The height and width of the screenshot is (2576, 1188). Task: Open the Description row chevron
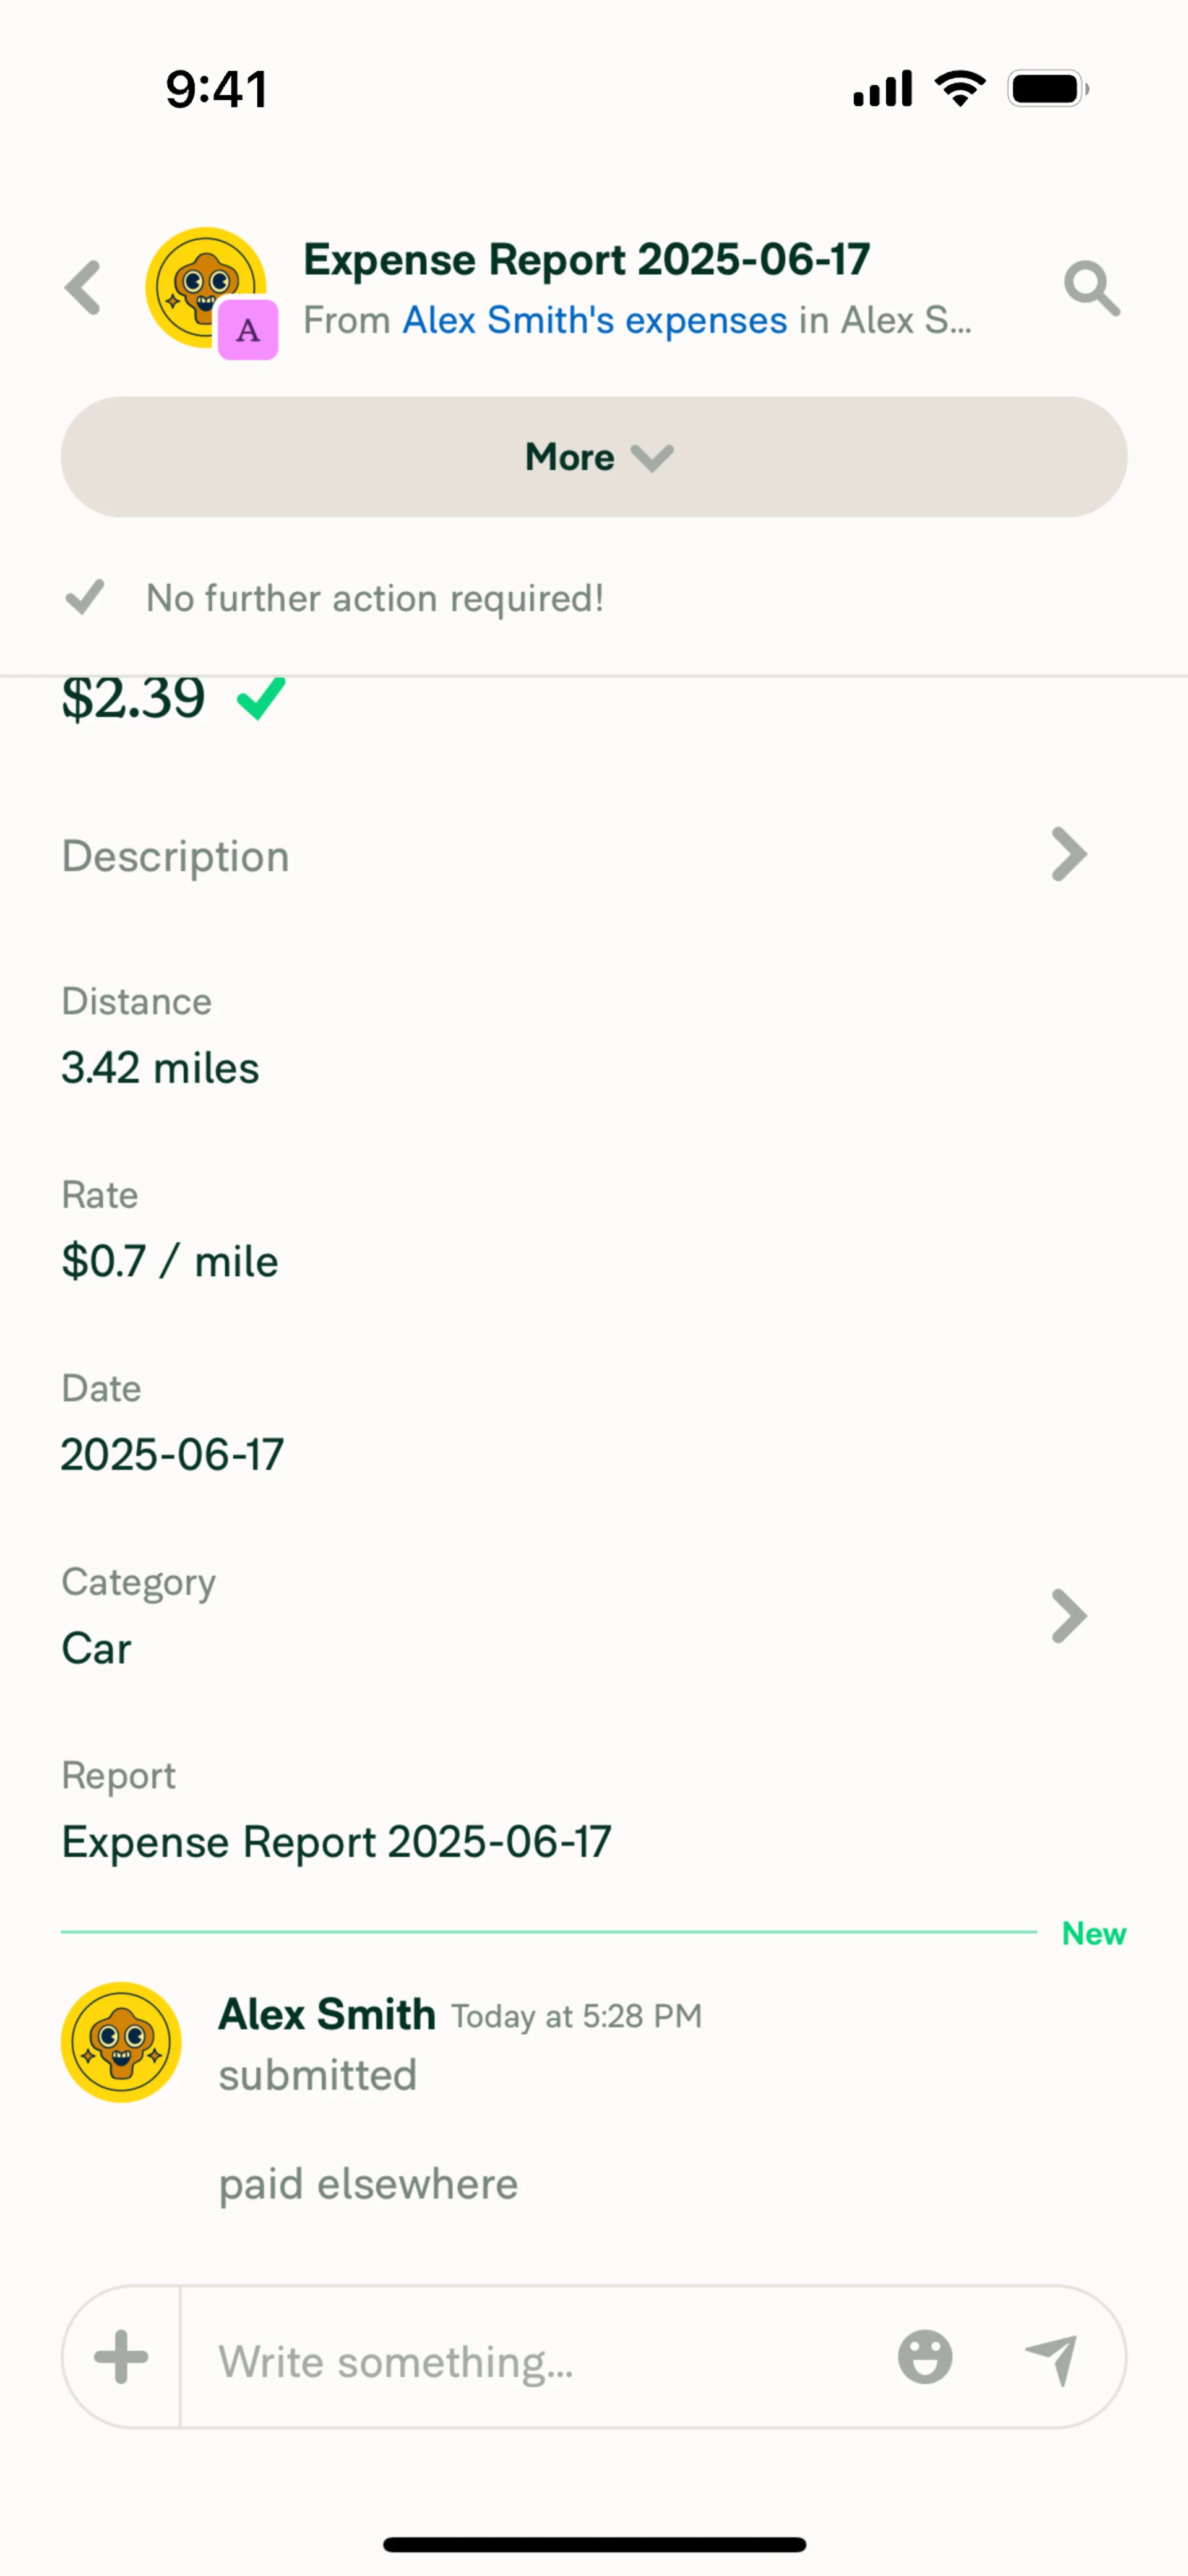(1068, 855)
